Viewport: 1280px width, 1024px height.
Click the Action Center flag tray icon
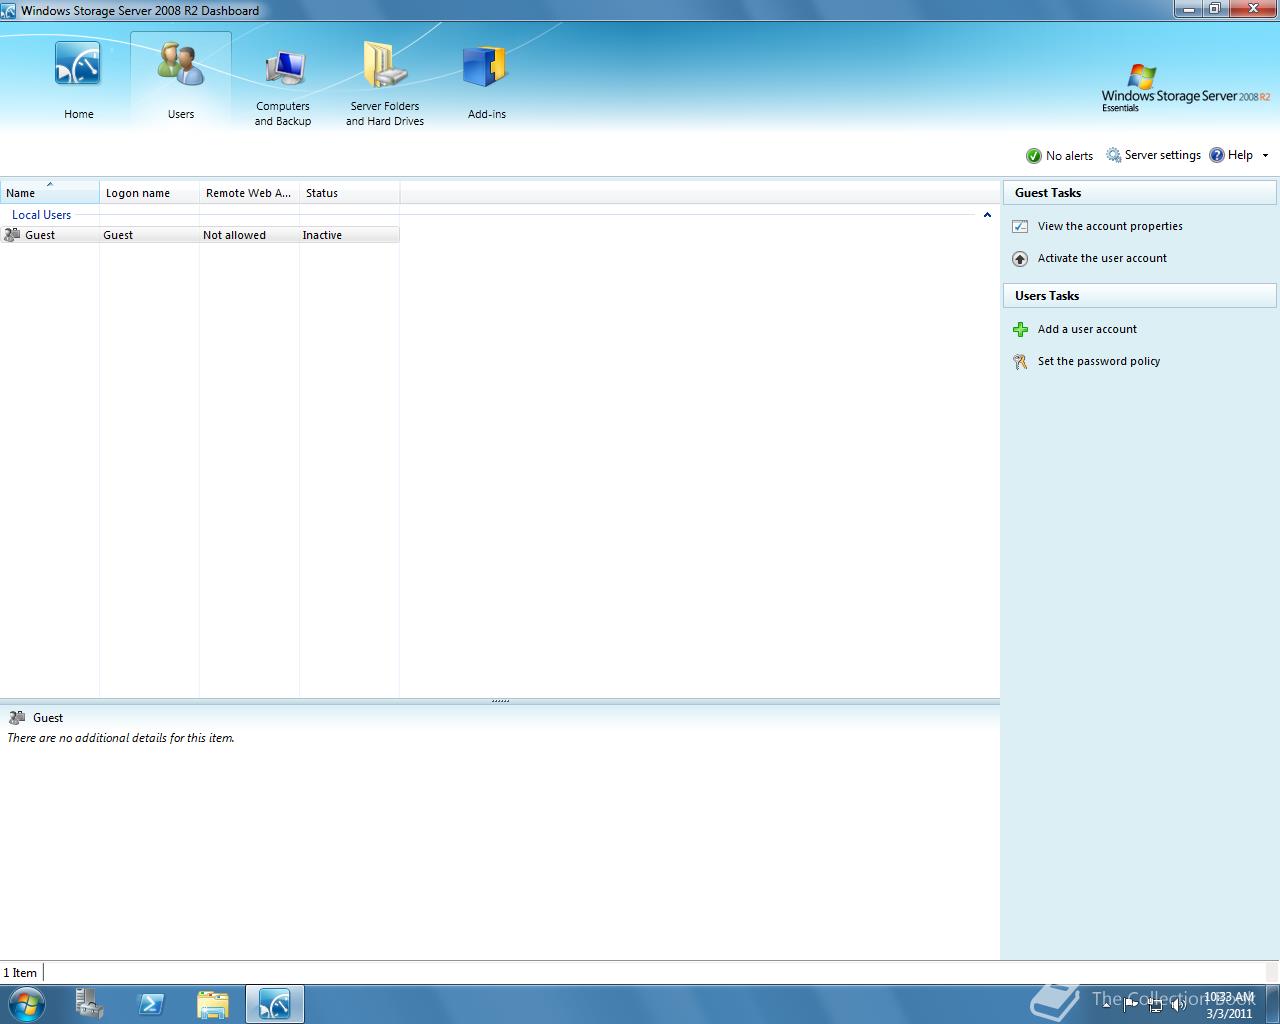(1132, 1005)
